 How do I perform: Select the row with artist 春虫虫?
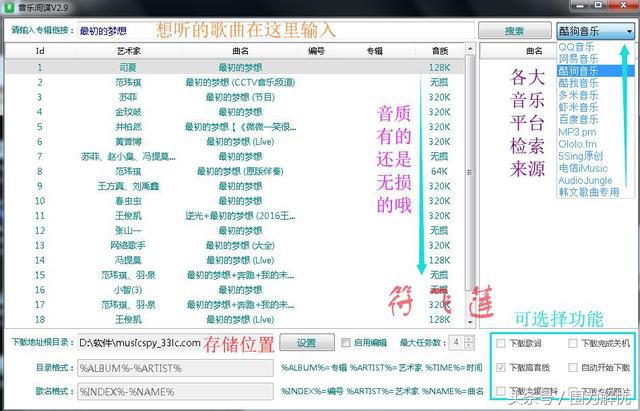(235, 201)
